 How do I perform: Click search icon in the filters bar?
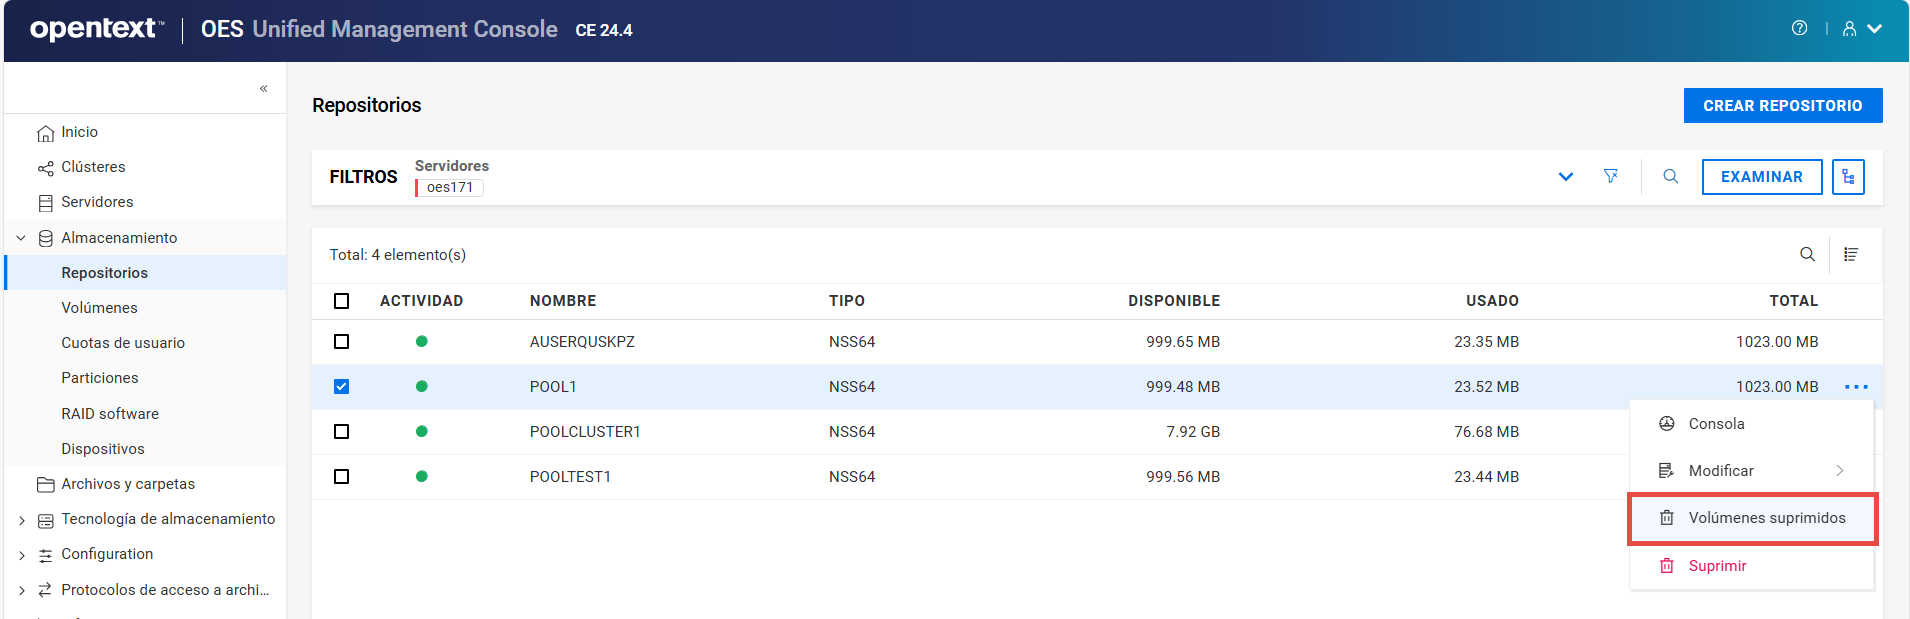[1670, 176]
